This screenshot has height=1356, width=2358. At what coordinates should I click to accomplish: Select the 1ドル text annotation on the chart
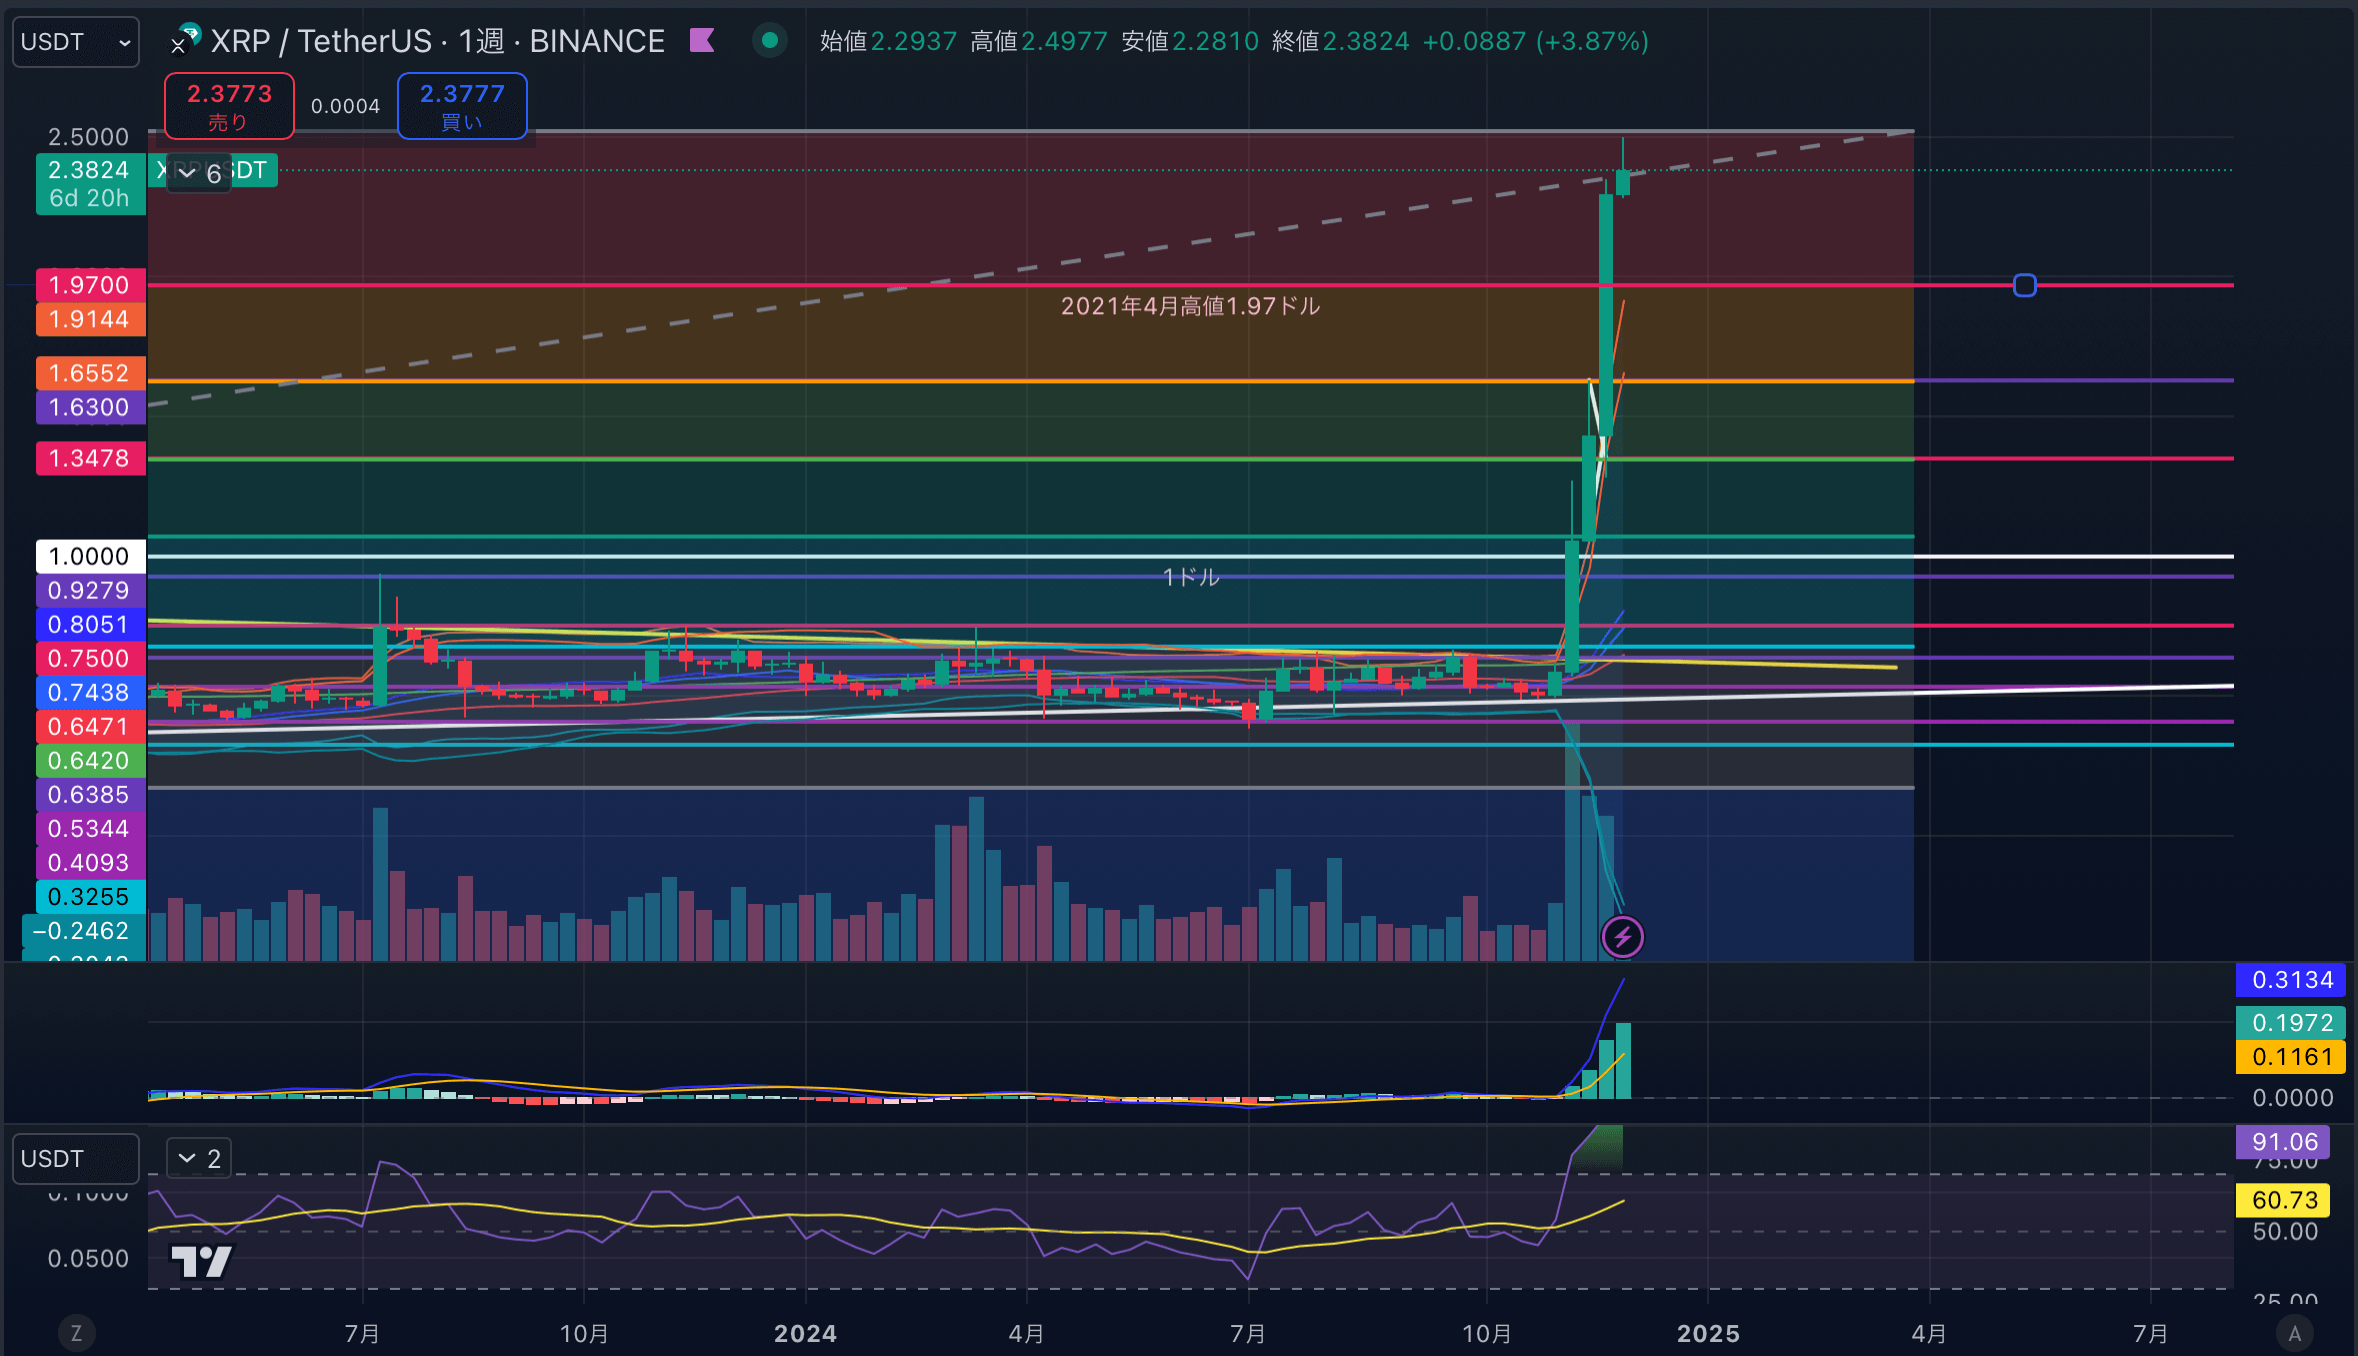[x=1190, y=577]
